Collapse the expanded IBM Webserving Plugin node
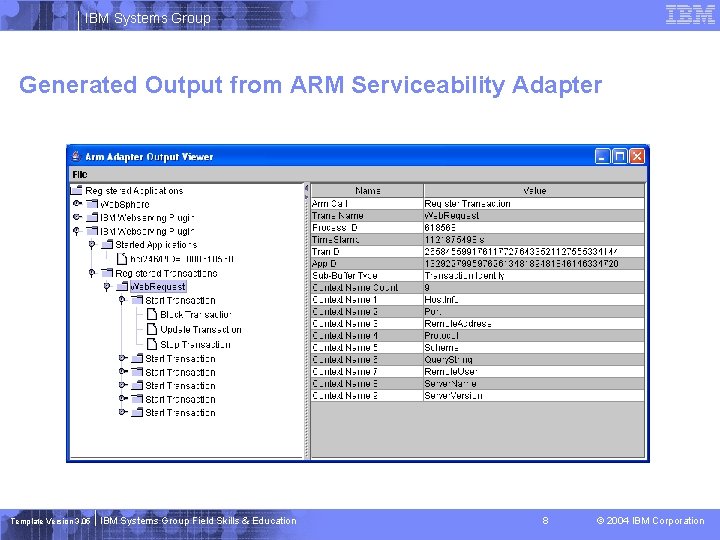720x540 pixels. tap(77, 231)
